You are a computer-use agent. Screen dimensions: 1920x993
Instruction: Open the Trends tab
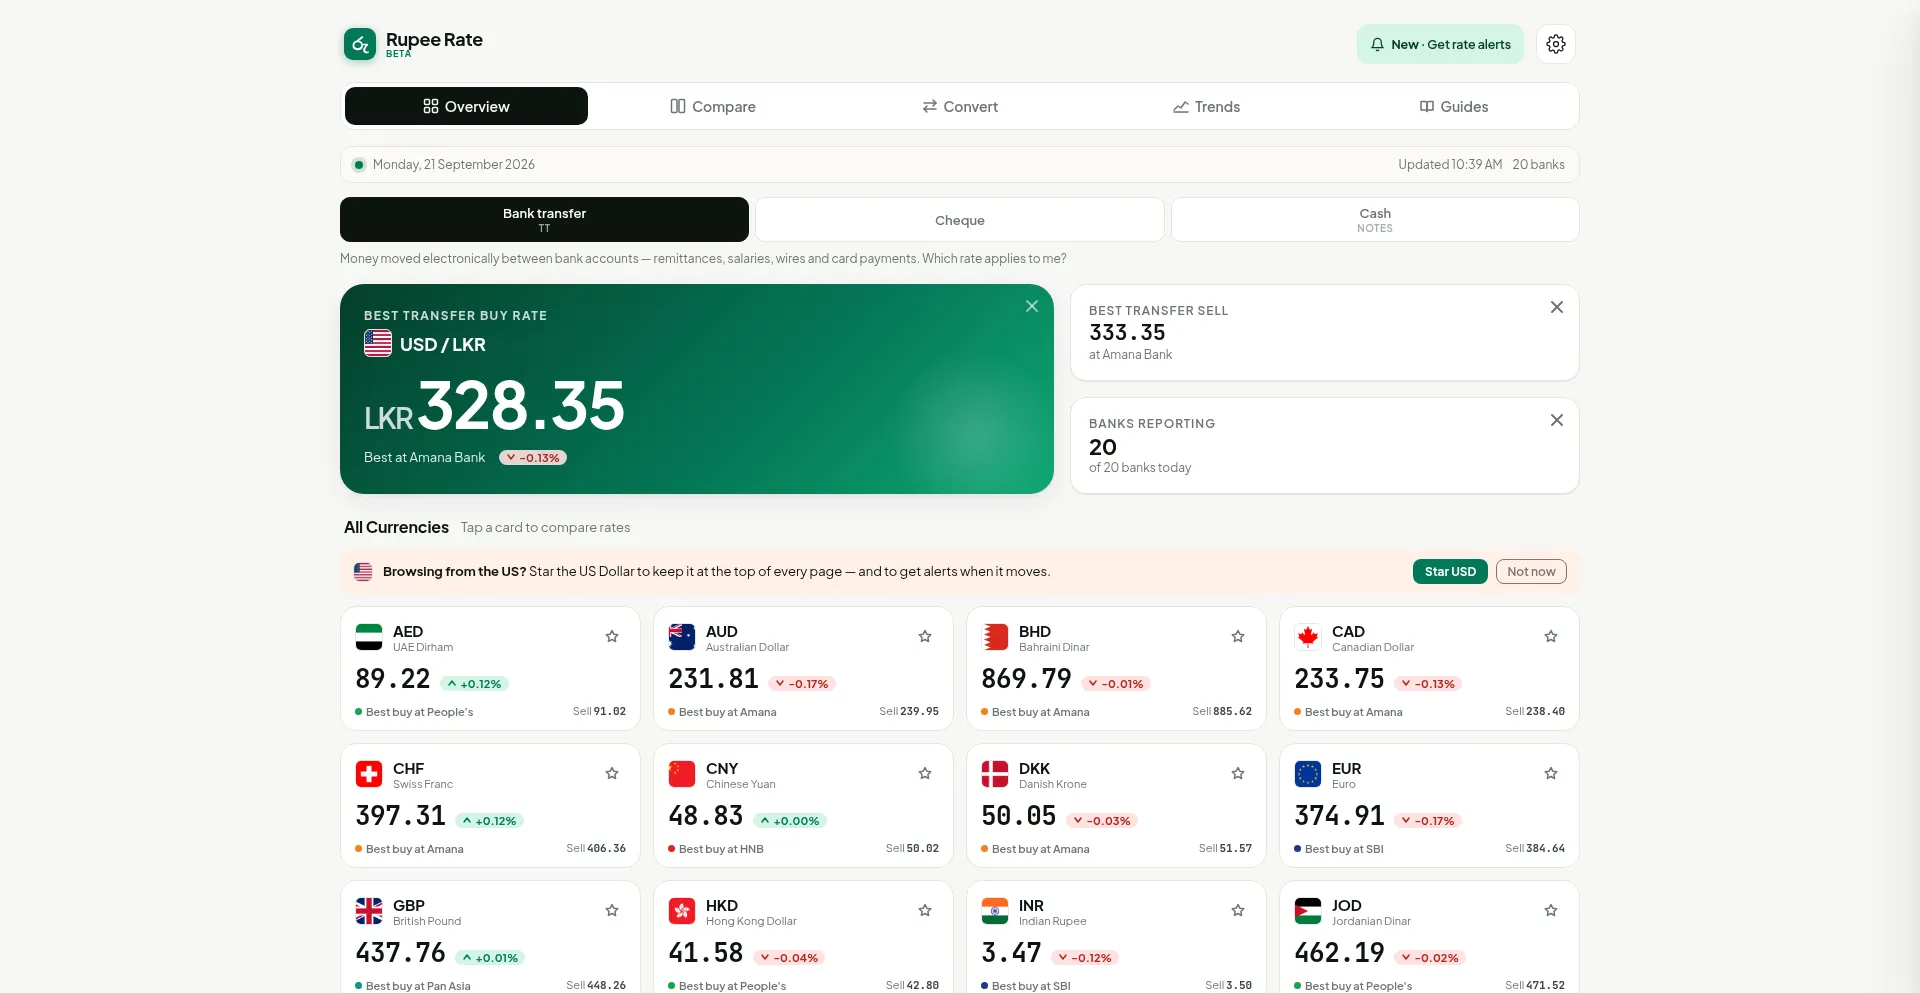tap(1207, 106)
